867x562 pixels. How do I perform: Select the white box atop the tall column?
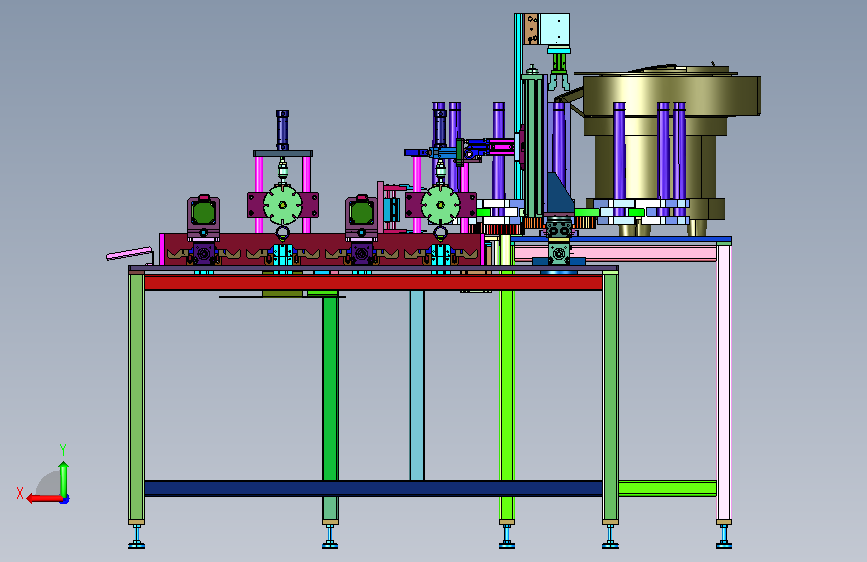(555, 29)
